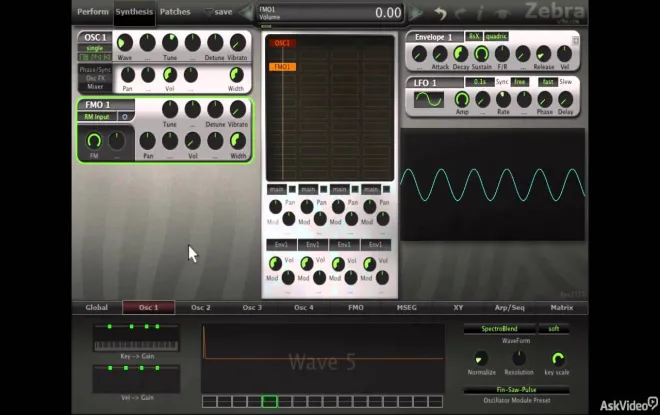This screenshot has width=660, height=415.
Task: Open the Fin-Saw-Pulse oscillator preset dropdown
Action: (516, 390)
